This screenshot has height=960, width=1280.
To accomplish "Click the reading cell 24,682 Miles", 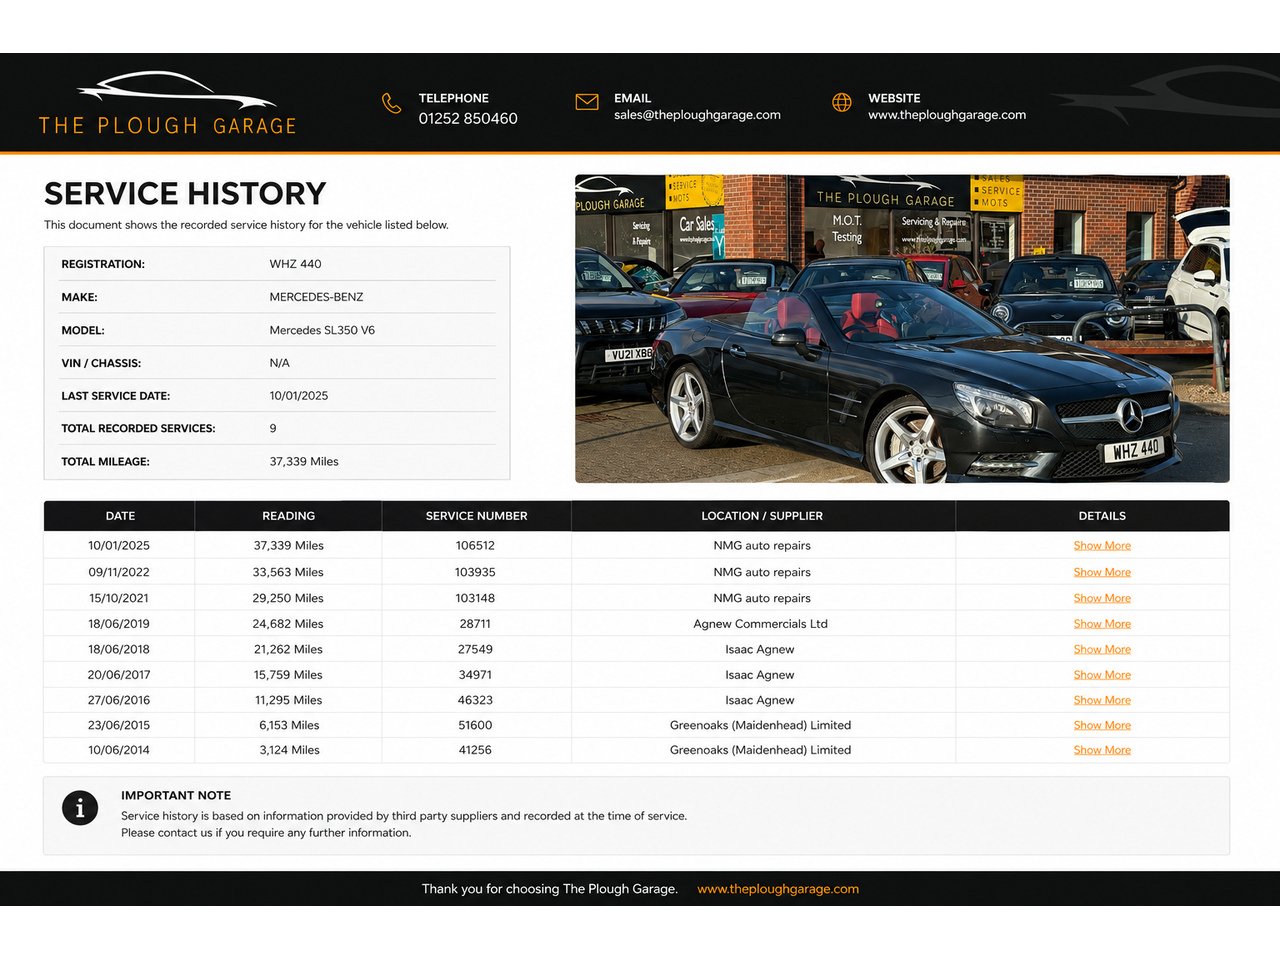I will 288,624.
